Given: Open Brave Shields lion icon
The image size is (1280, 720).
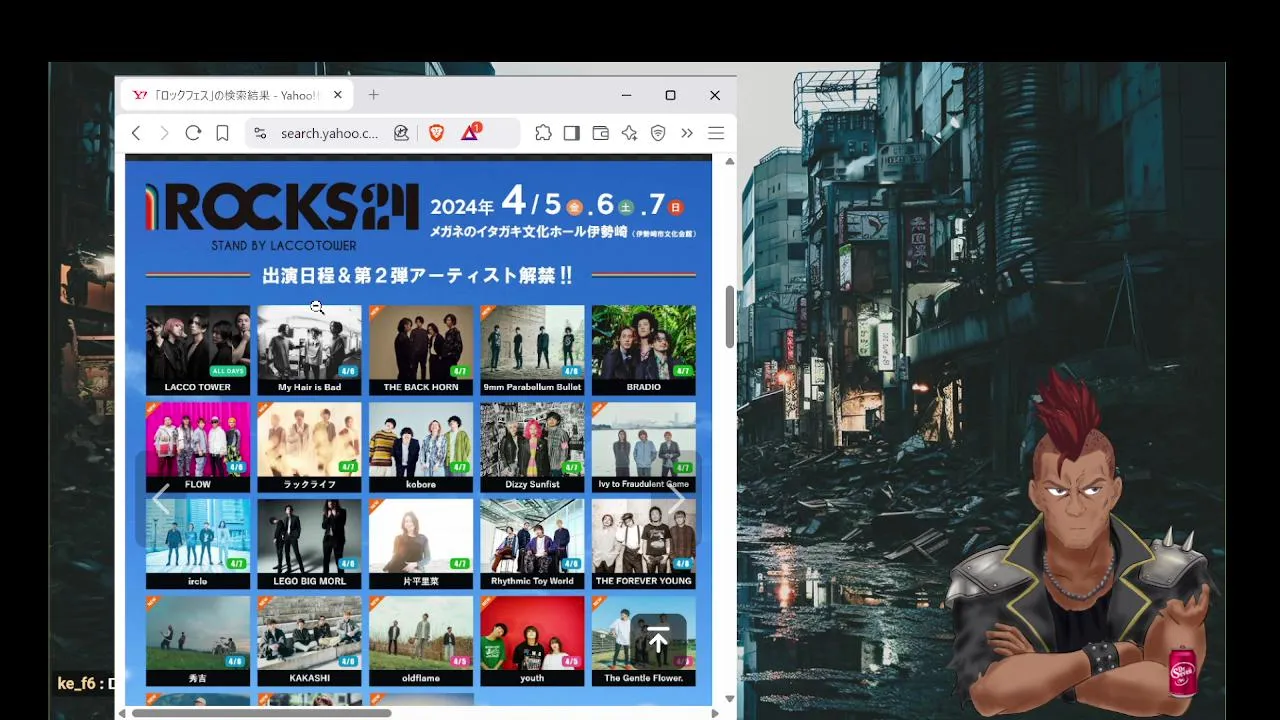Looking at the screenshot, I should pyautogui.click(x=436, y=133).
